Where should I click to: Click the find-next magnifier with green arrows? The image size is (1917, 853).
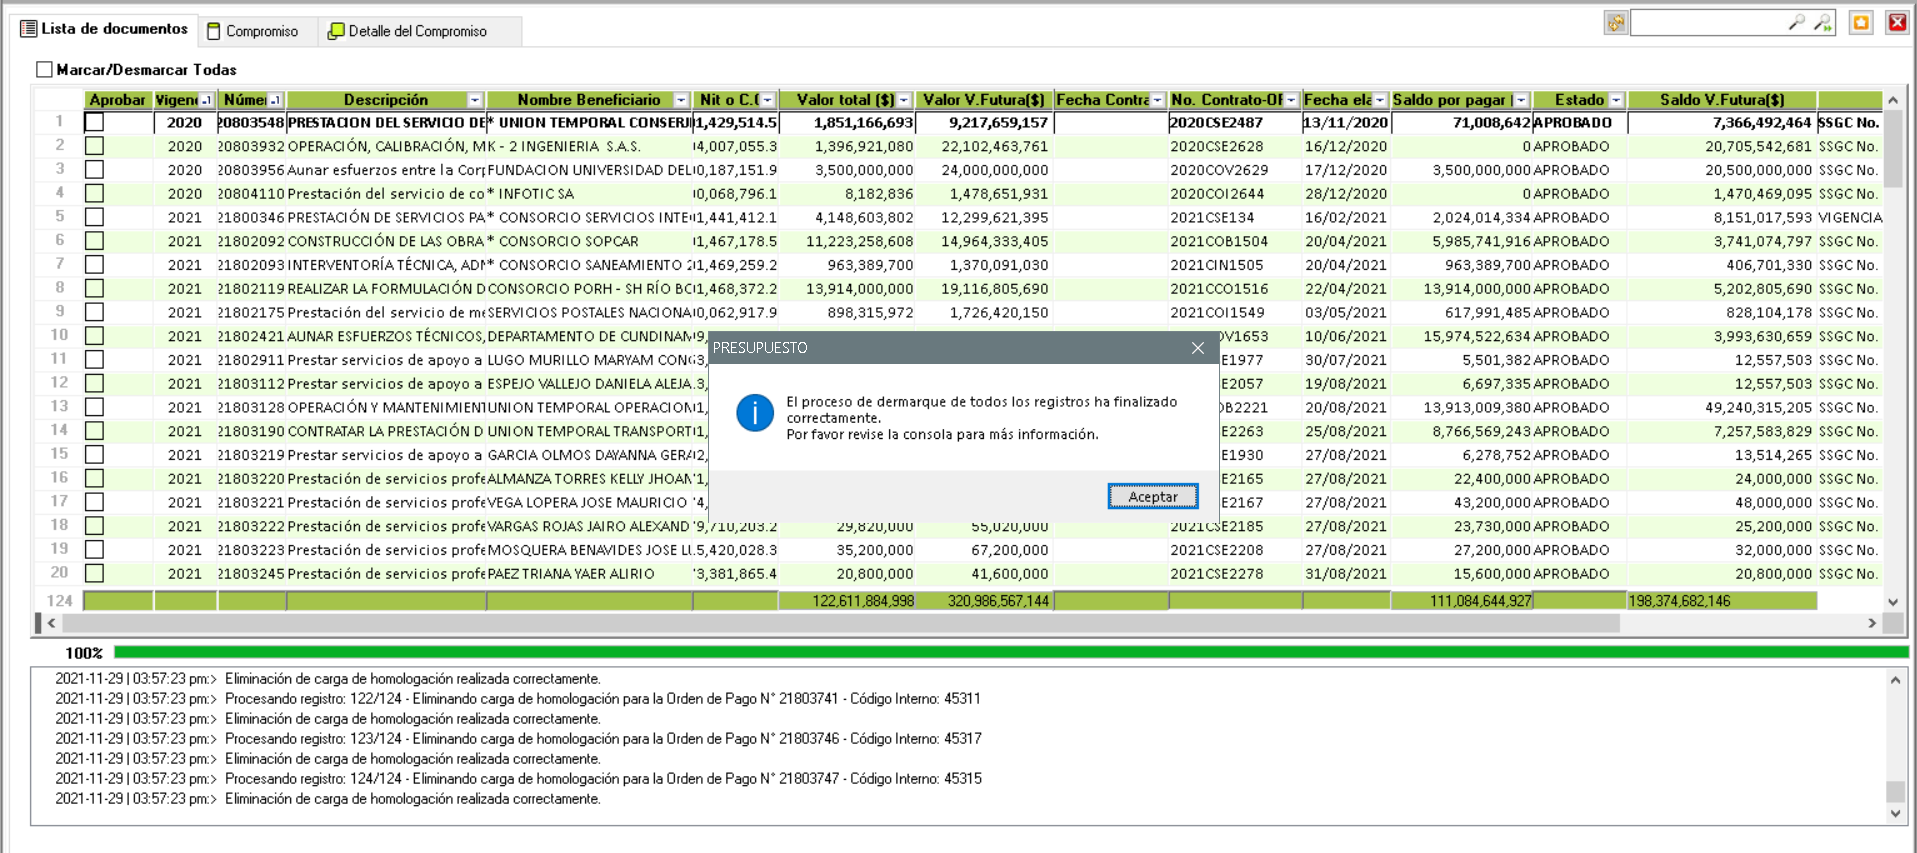click(x=1822, y=22)
